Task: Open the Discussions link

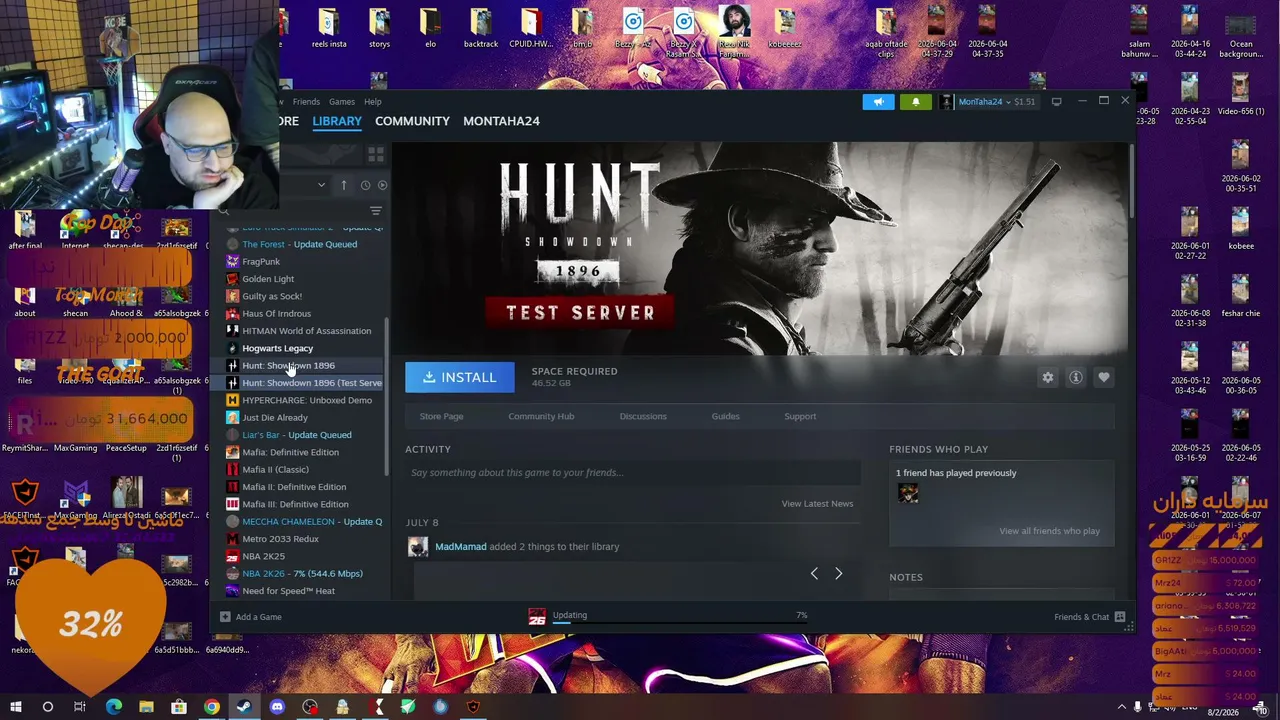Action: (643, 416)
